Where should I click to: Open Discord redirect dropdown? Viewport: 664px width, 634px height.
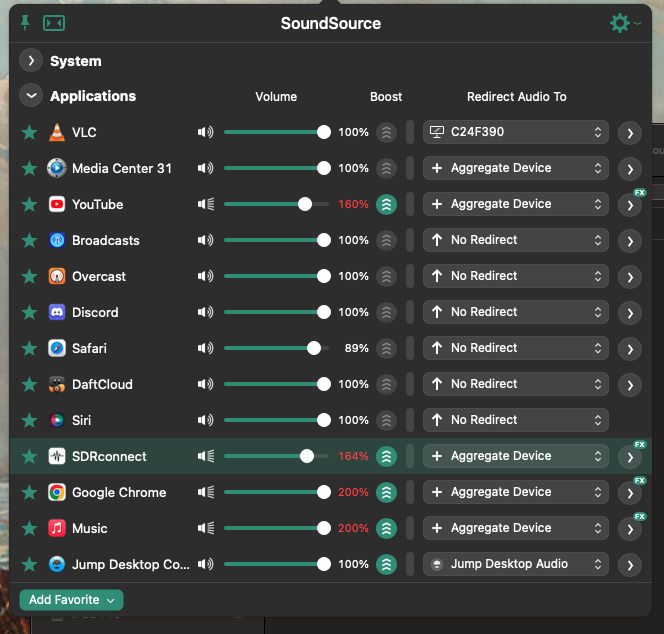[x=516, y=312]
